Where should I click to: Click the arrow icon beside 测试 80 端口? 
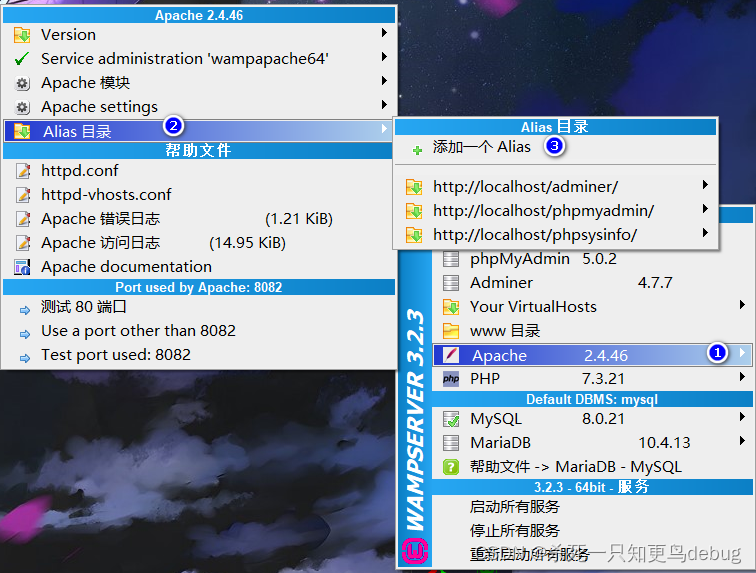(25, 310)
